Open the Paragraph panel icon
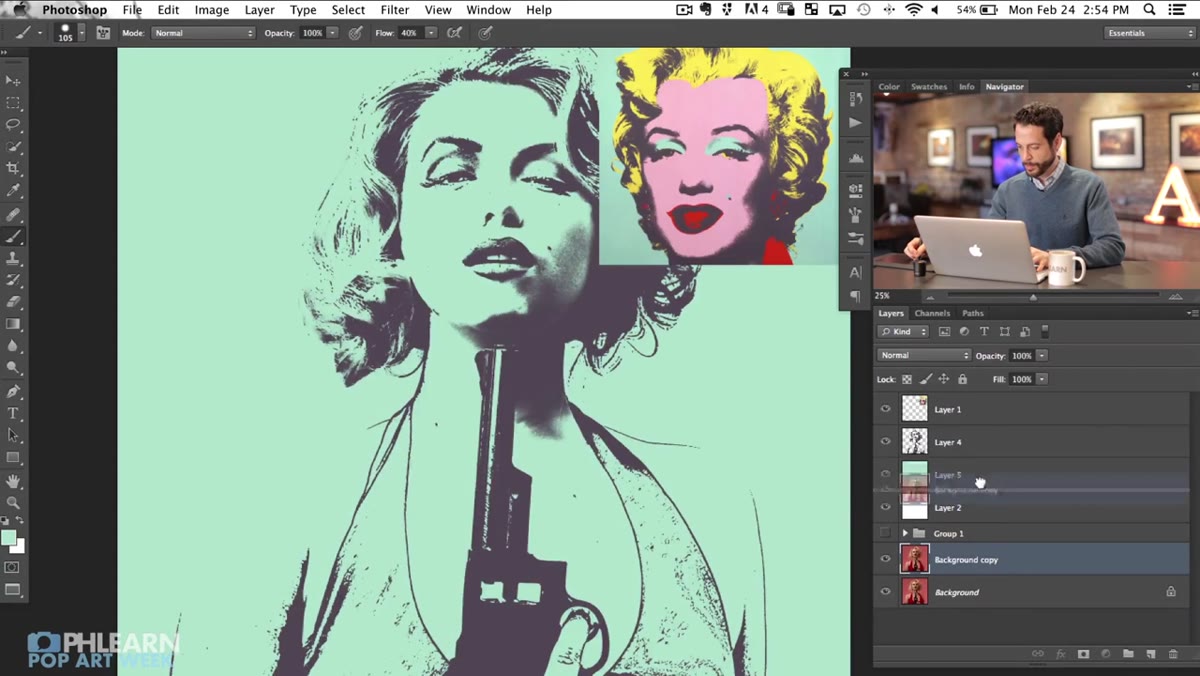The height and width of the screenshot is (676, 1200). (x=855, y=296)
